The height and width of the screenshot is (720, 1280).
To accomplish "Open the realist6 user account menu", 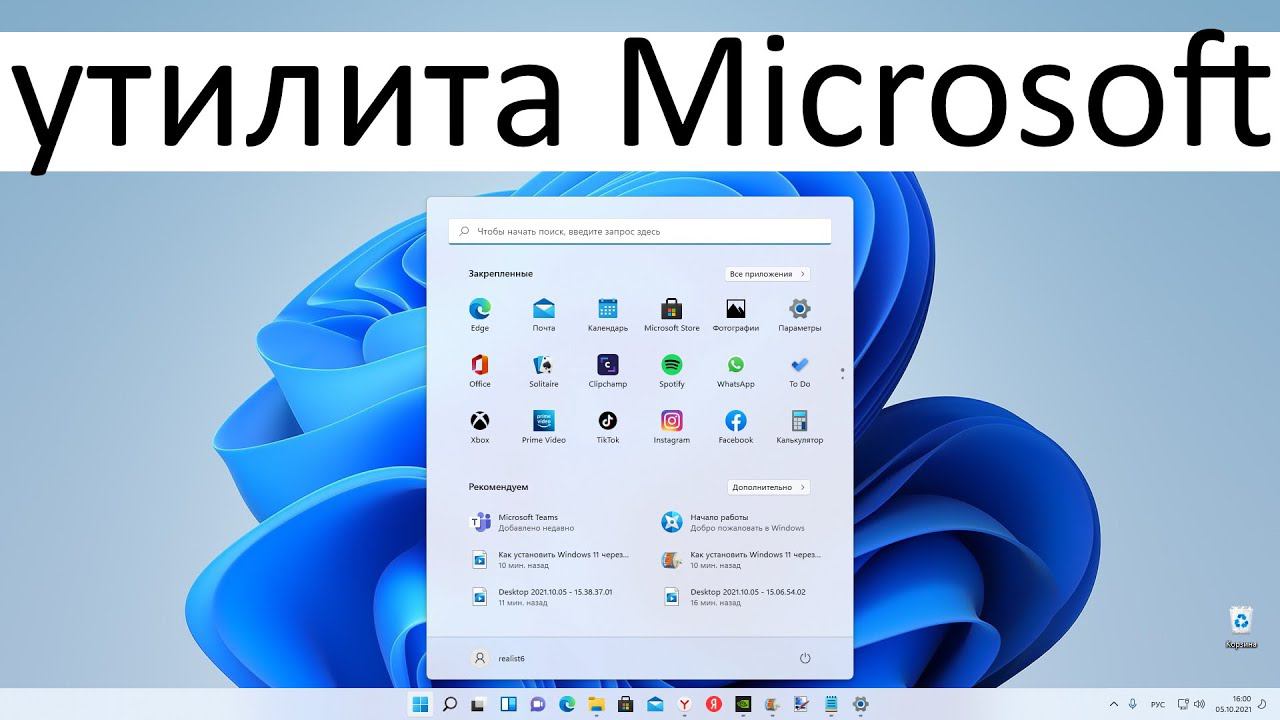I will tap(498, 658).
